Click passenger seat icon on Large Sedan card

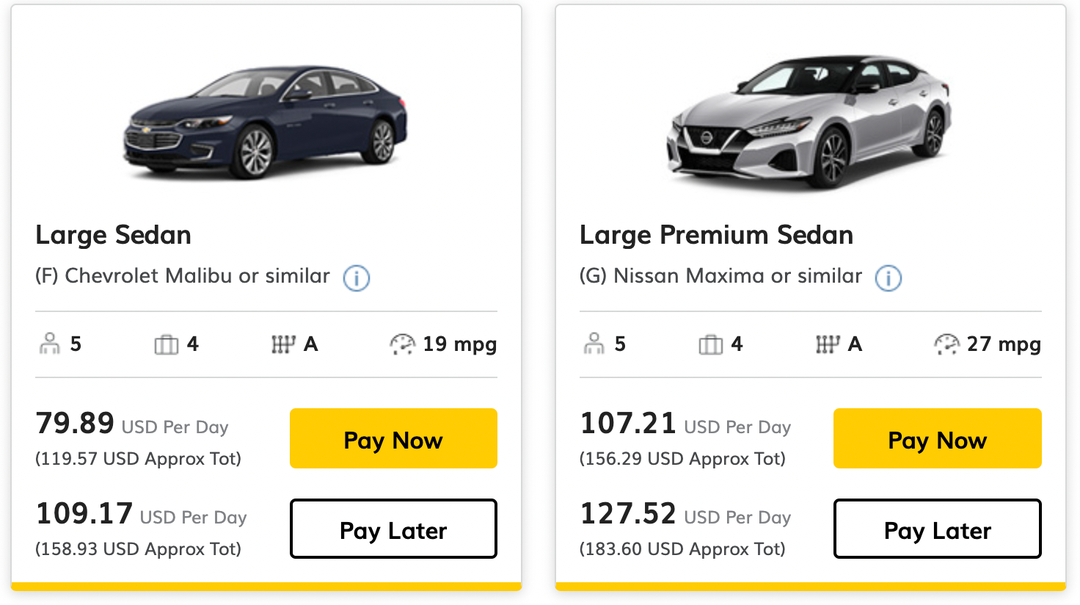[49, 345]
